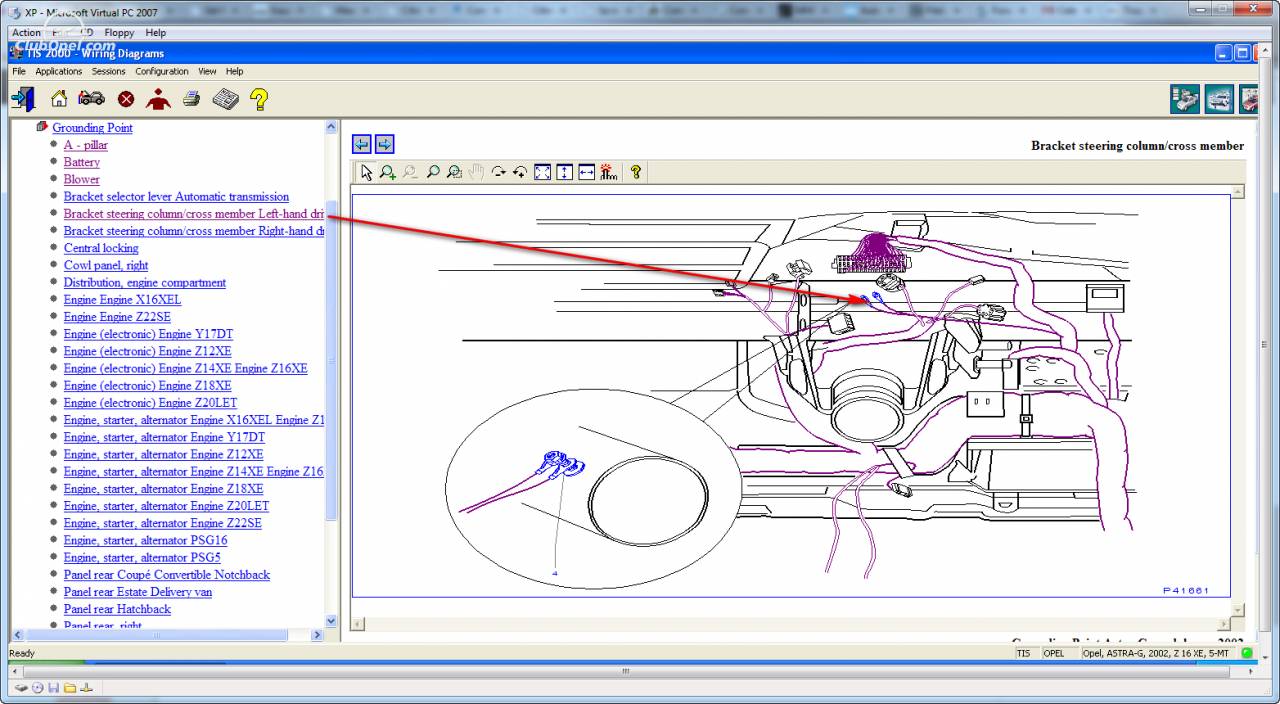Open the newspaper bulletin icon
Image resolution: width=1280 pixels, height=704 pixels.
tap(225, 99)
